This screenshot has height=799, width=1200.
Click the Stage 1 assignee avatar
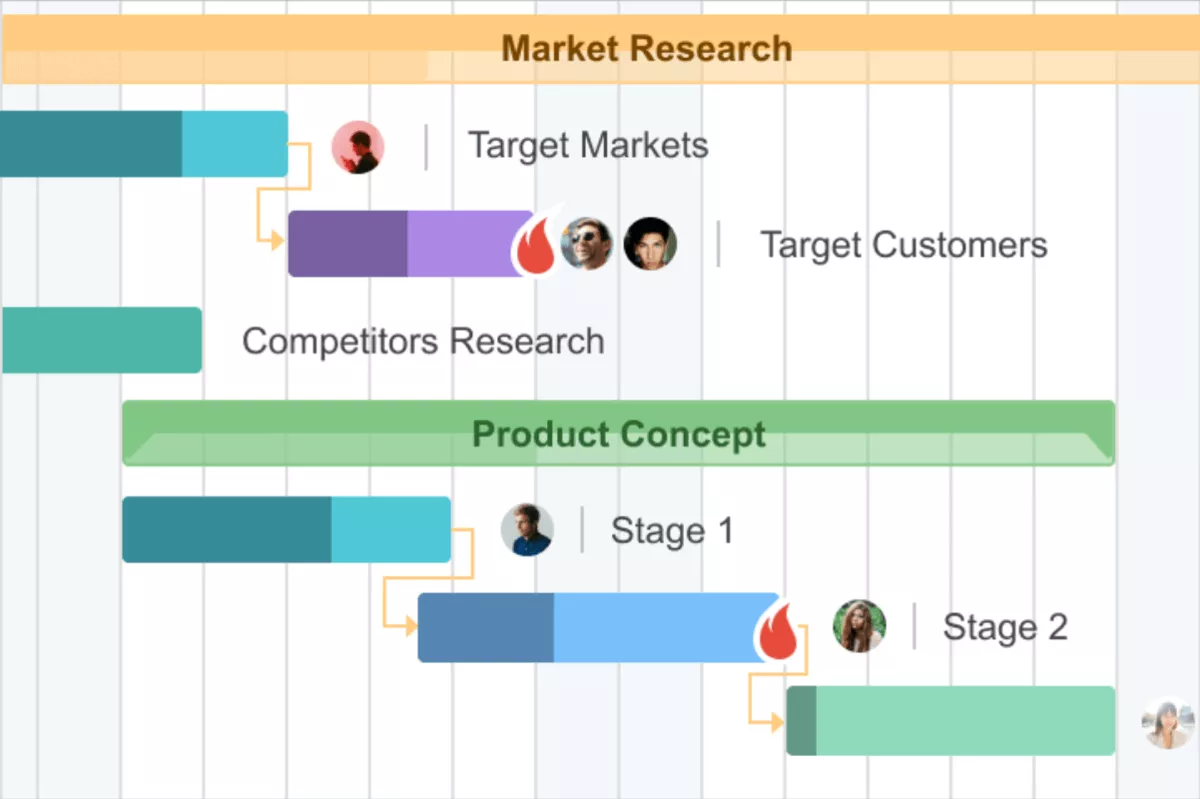[x=527, y=530]
